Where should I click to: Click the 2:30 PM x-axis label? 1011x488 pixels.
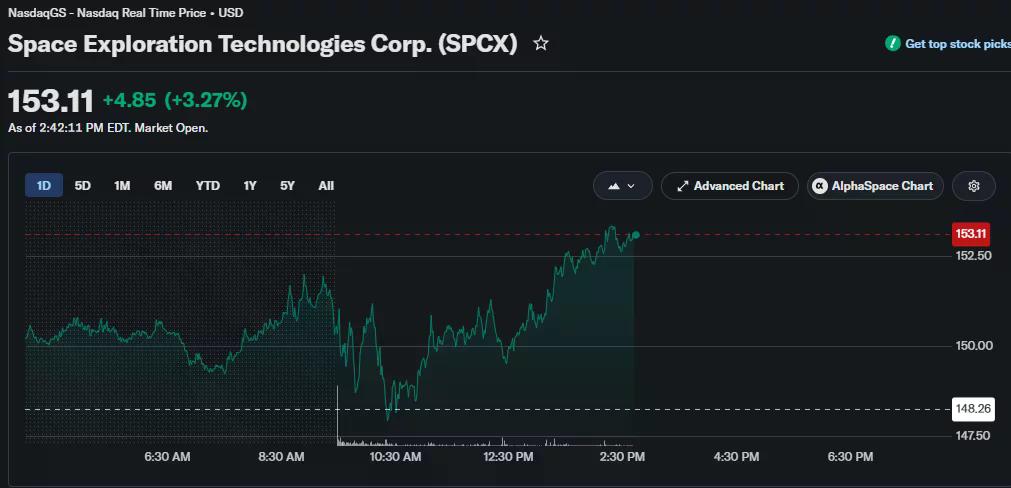[622, 457]
